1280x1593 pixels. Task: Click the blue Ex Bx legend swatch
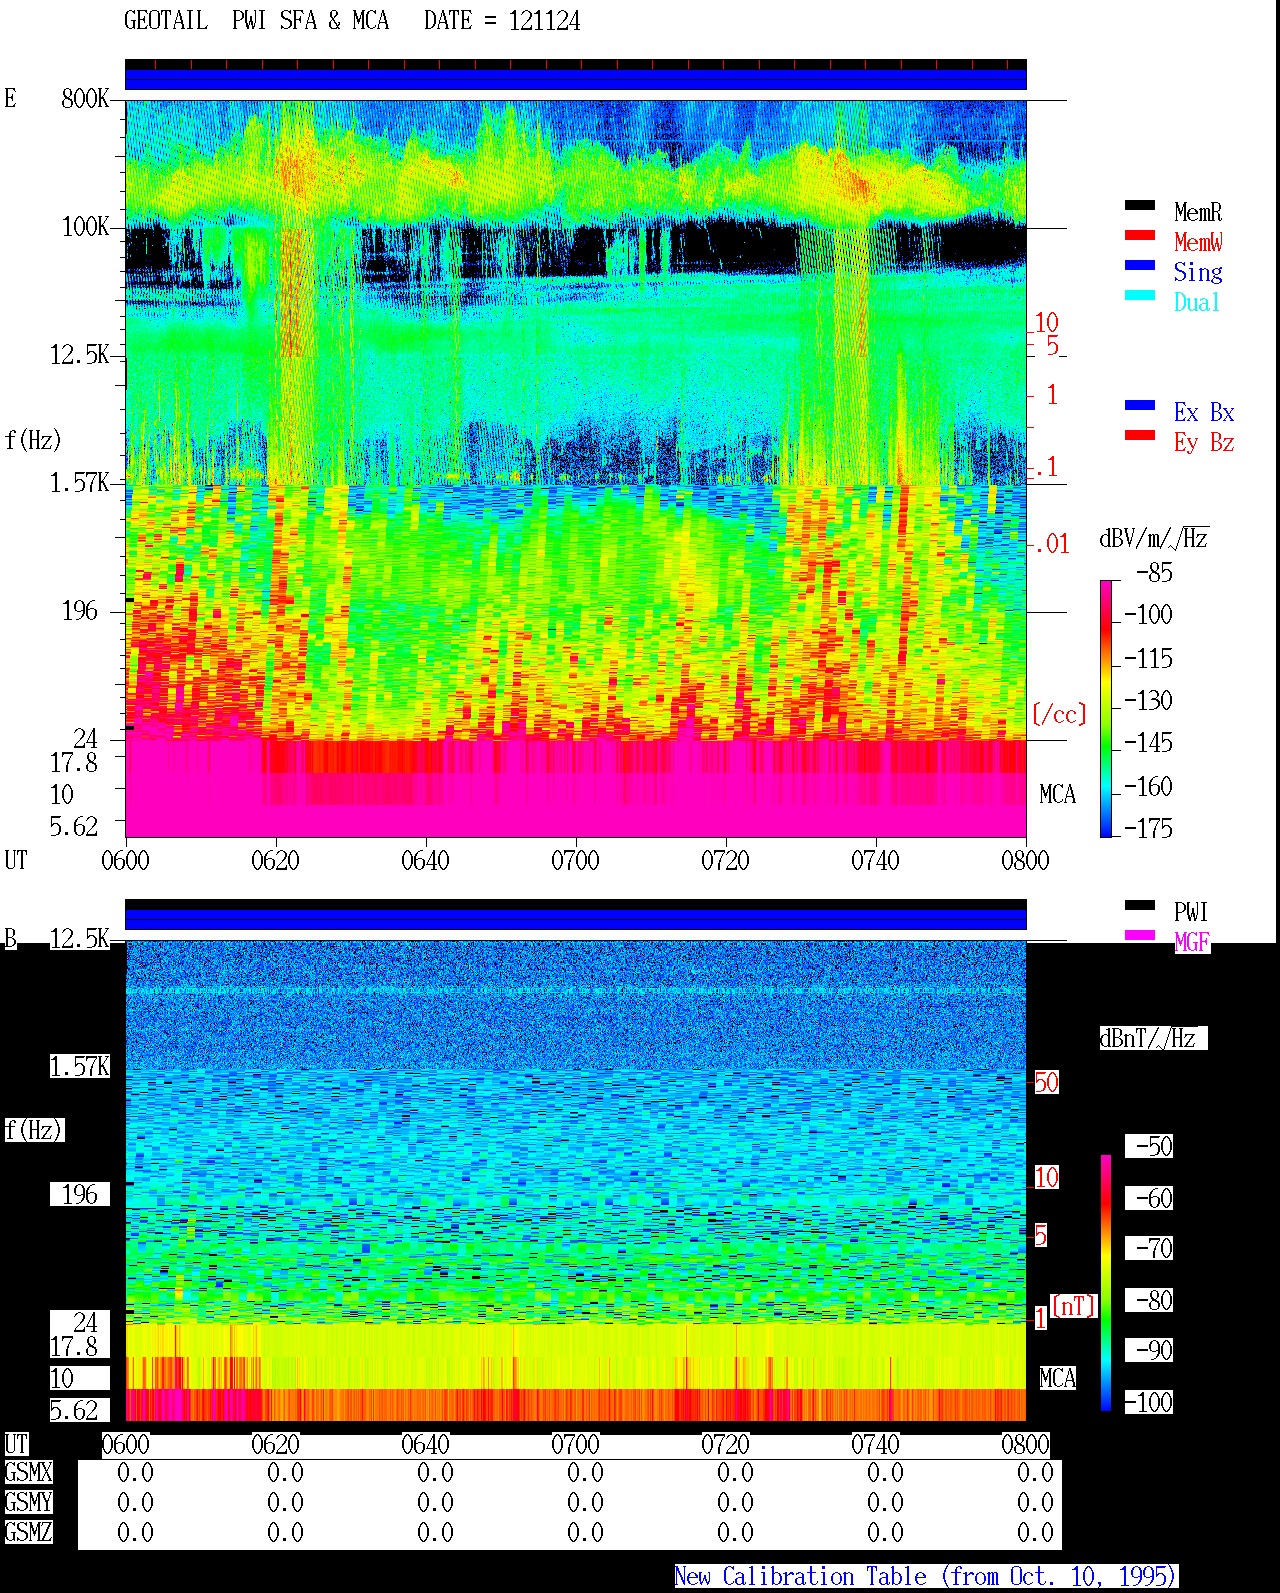1140,405
